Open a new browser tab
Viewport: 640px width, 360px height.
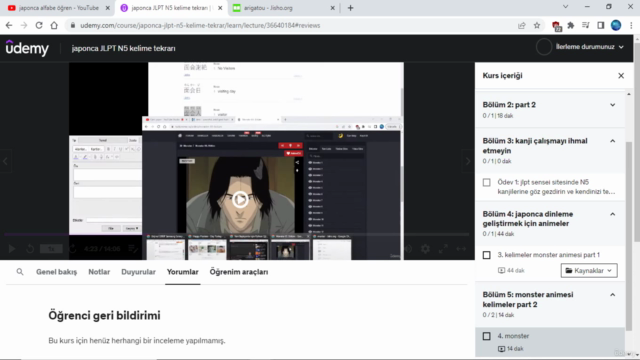point(350,8)
